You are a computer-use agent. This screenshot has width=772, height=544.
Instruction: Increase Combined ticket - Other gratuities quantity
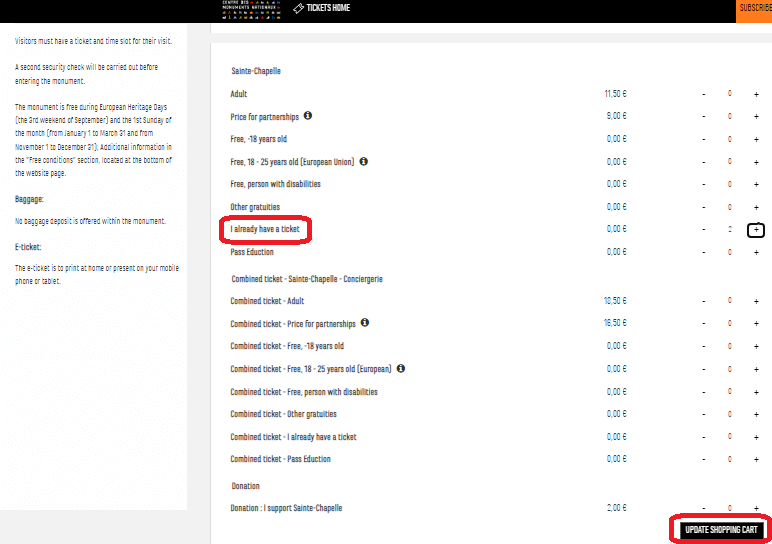756,415
